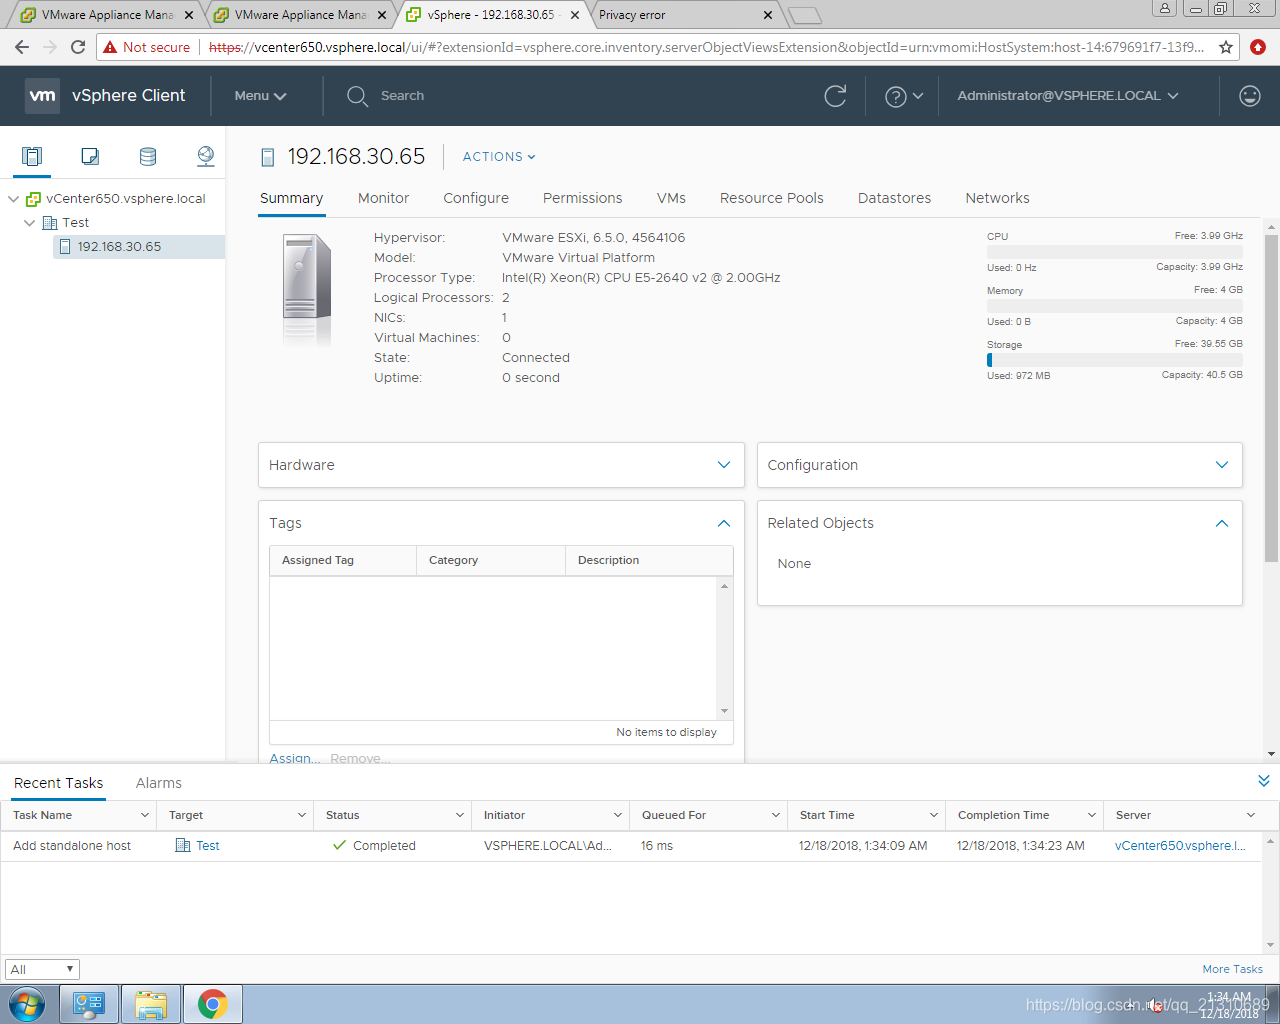
Task: Select Test datacenter in inventory tree
Action: click(75, 222)
